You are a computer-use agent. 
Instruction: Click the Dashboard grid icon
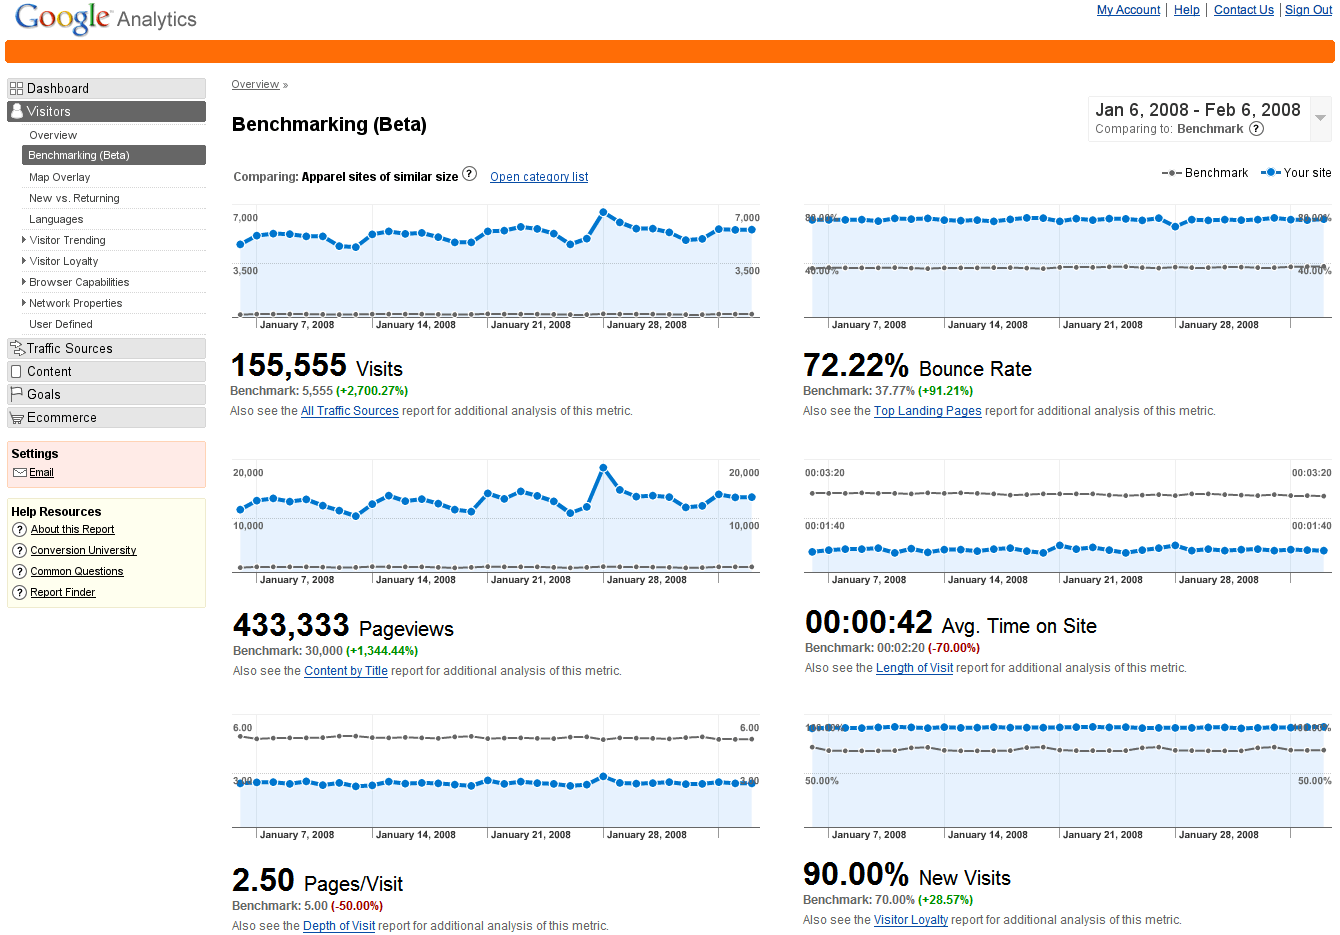[x=16, y=89]
